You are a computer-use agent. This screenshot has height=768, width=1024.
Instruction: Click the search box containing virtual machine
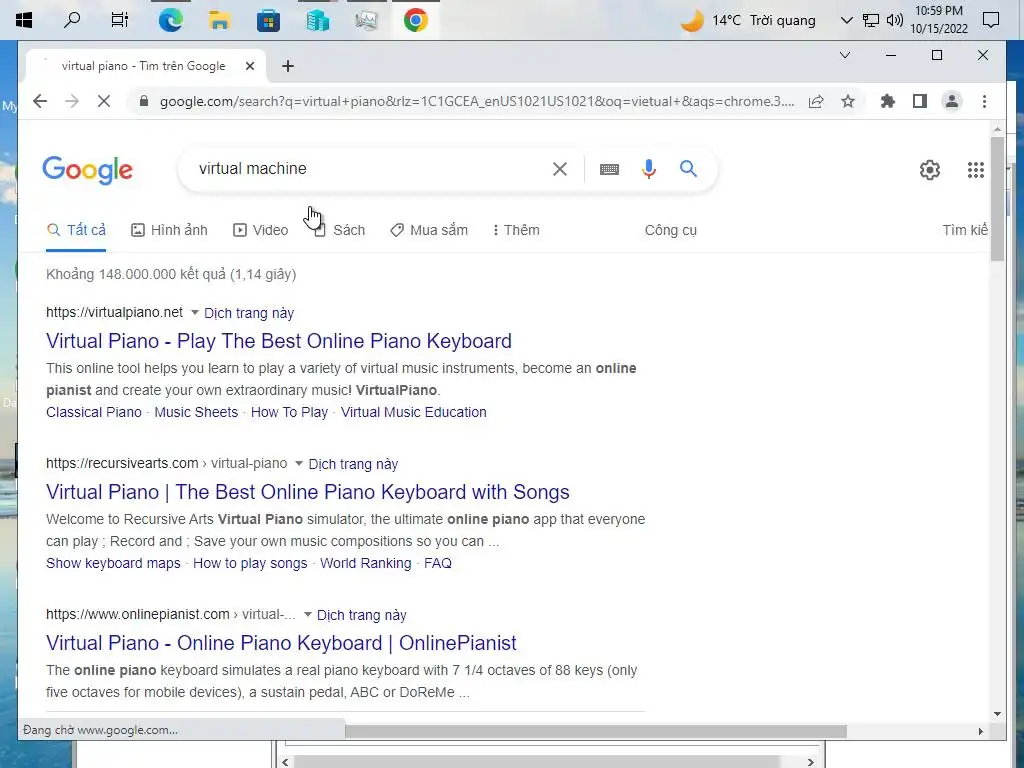[369, 168]
